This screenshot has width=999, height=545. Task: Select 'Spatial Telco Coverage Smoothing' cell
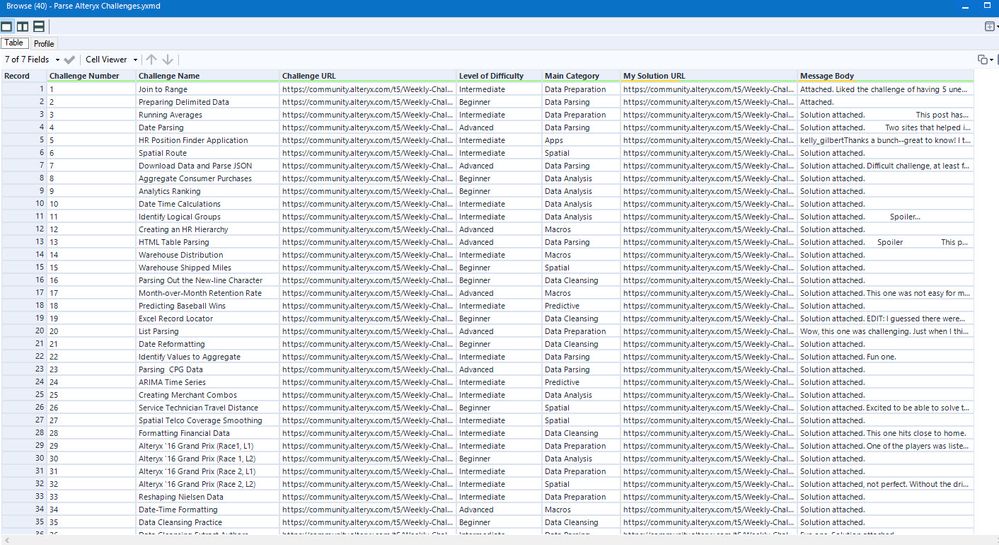[x=208, y=421]
